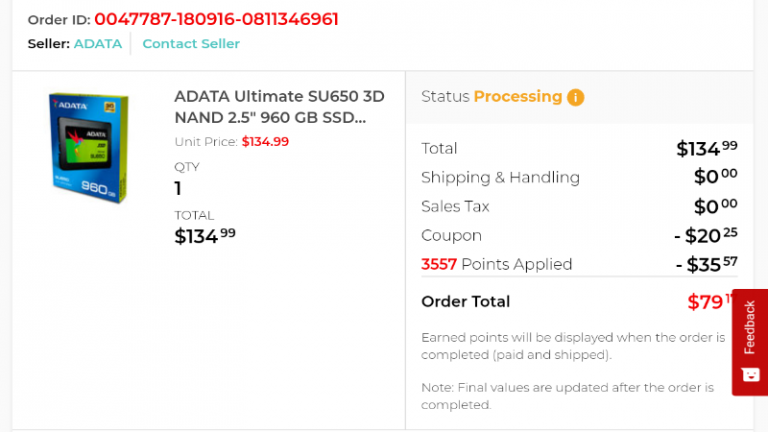Click the 3557 Points Applied label
Image resolution: width=768 pixels, height=432 pixels.
496,265
